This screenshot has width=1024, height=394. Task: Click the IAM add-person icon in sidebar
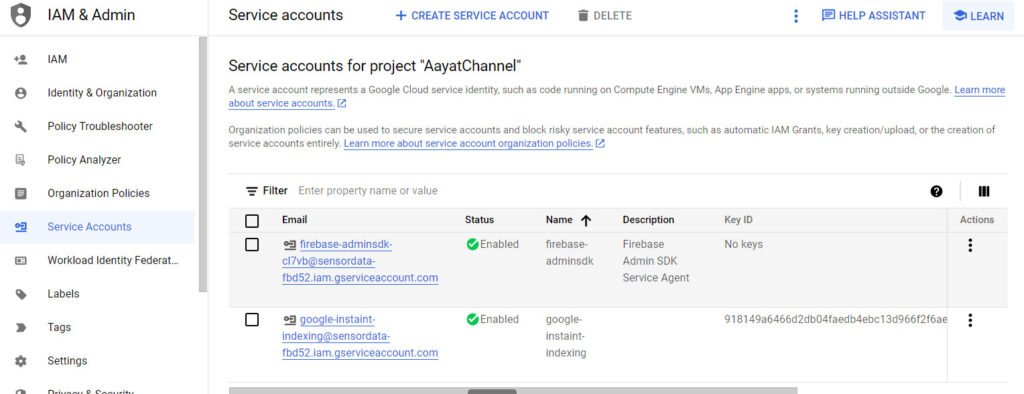[x=21, y=59]
